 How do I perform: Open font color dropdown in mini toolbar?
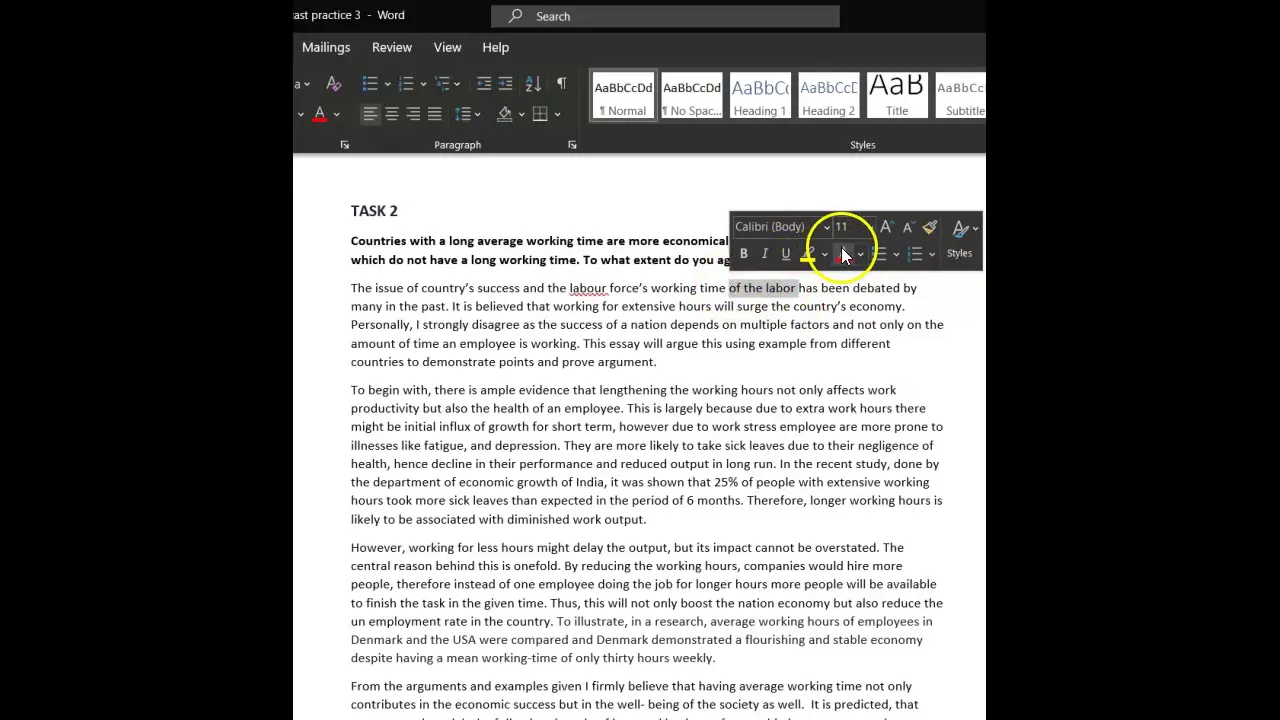[x=860, y=254]
